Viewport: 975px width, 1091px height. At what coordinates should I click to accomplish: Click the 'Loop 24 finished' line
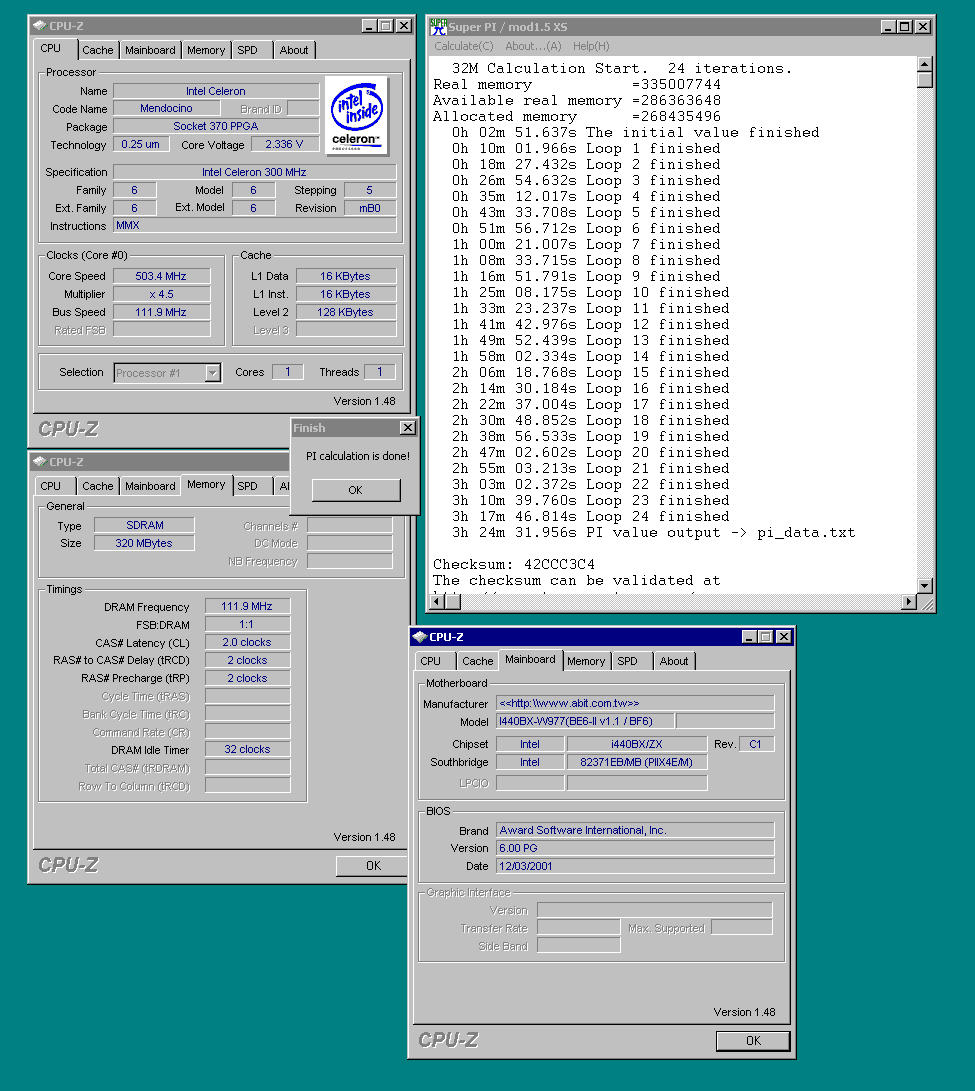591,516
